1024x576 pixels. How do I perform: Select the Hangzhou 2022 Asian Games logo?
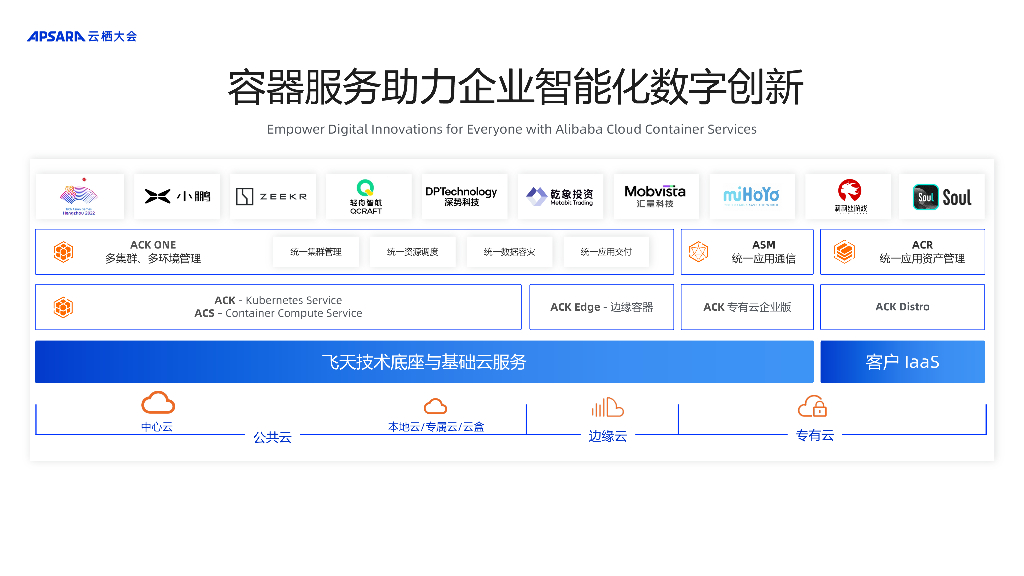tap(79, 196)
